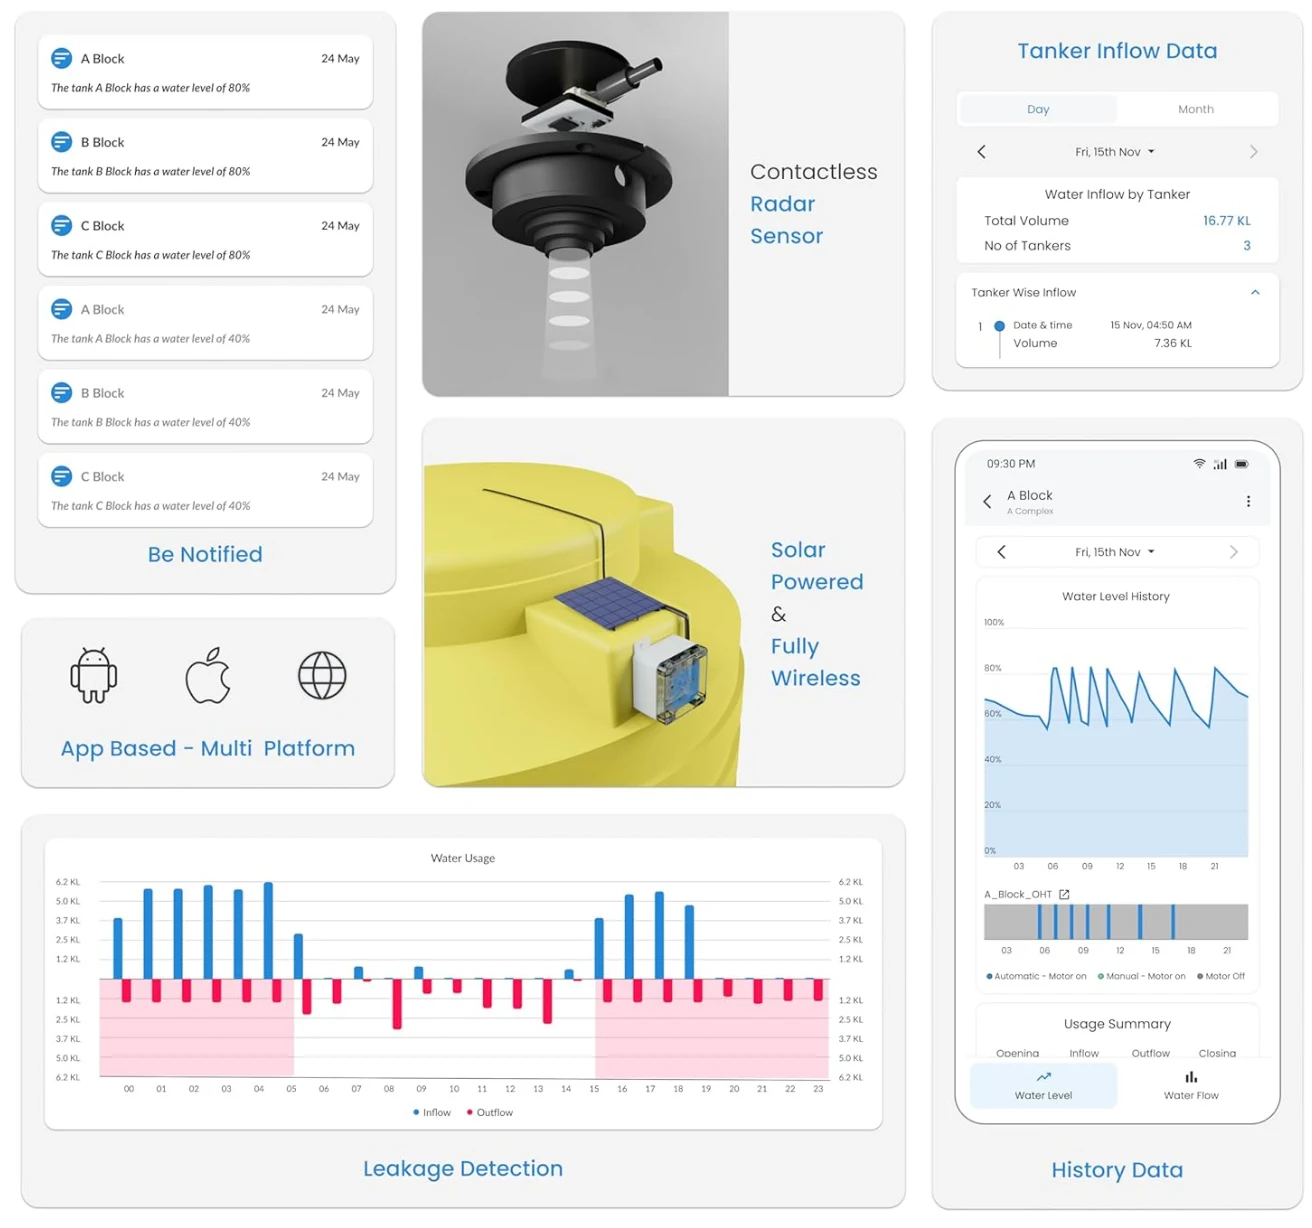The width and height of the screenshot is (1312, 1228).
Task: Open date dropdown Fri, 15th Nov in Tanker panel
Action: coord(1115,152)
